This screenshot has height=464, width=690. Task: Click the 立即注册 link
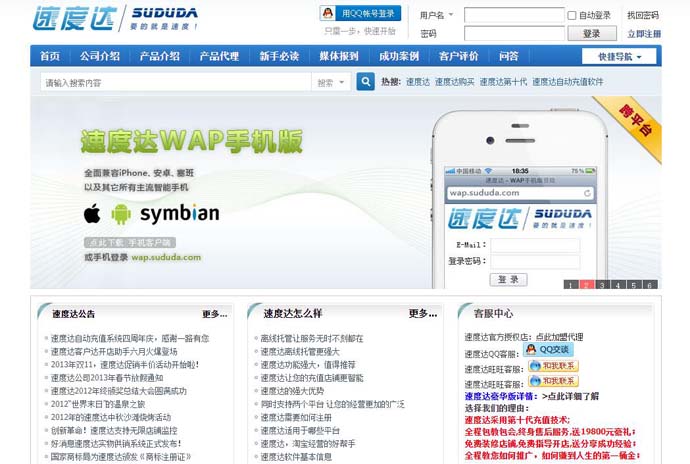tap(643, 33)
